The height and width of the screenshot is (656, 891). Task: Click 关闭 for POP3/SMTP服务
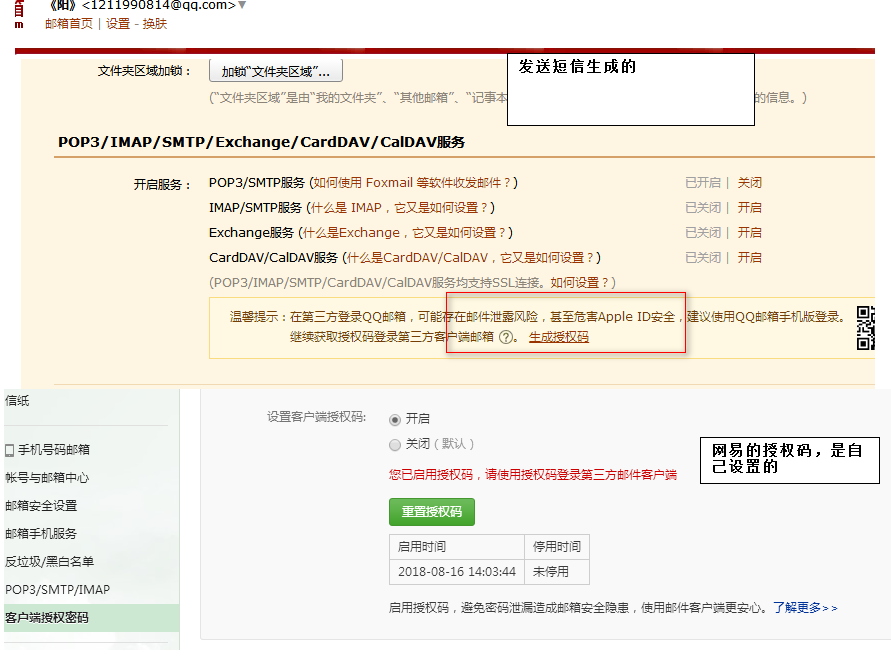coord(750,183)
